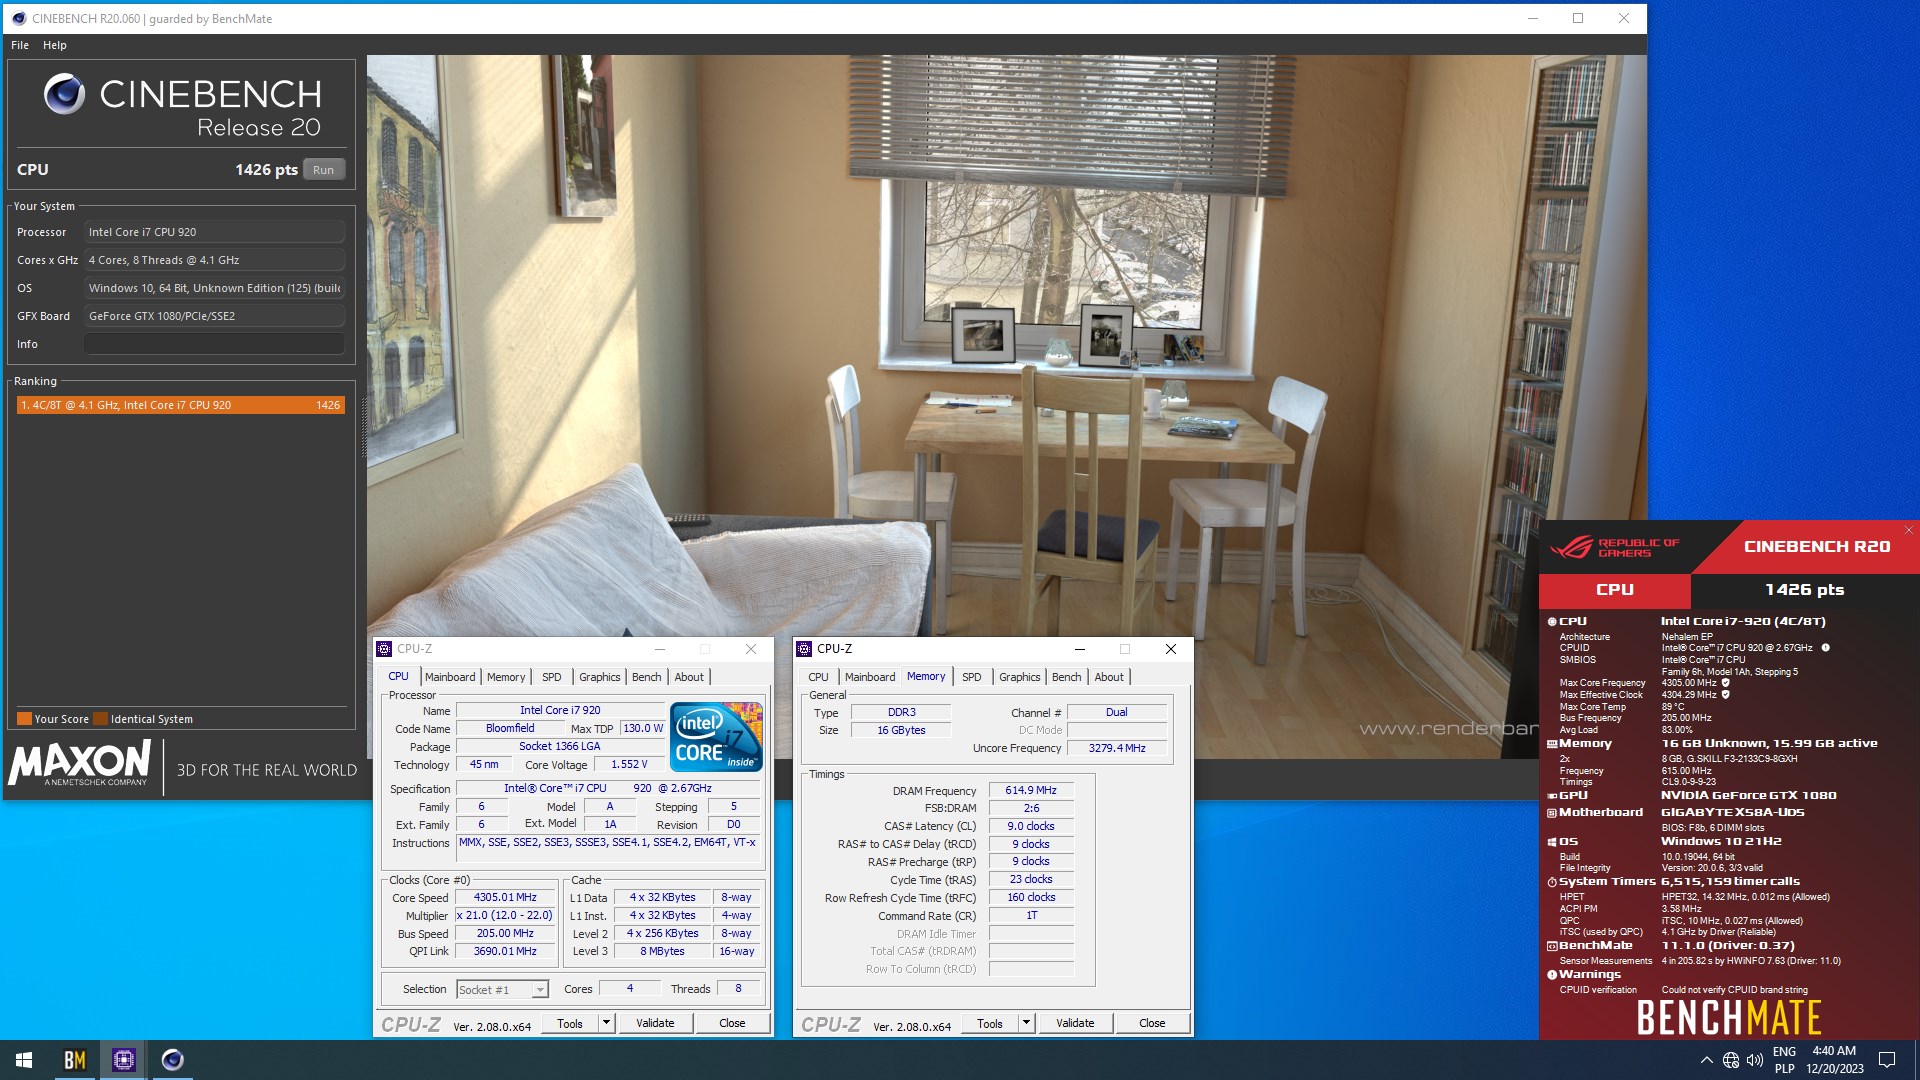Click Close button in CPU-Z Memory window
The width and height of the screenshot is (1920, 1080).
click(x=1152, y=1023)
